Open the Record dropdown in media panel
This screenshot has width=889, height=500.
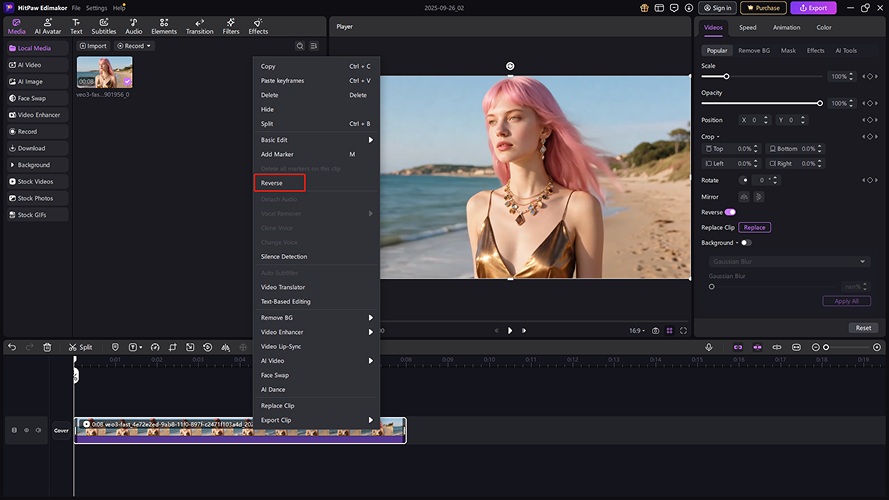pos(134,46)
